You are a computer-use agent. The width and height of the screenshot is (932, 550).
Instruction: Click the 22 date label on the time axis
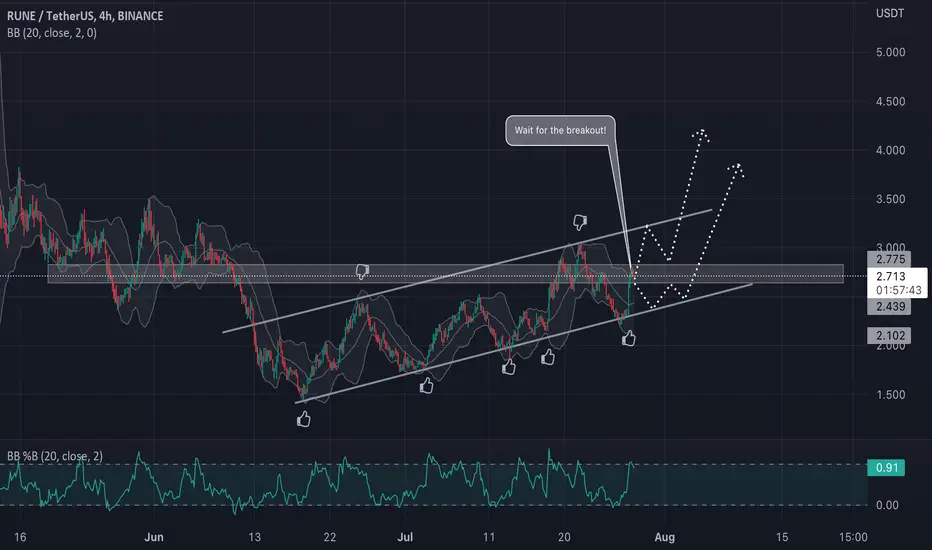pyautogui.click(x=329, y=537)
